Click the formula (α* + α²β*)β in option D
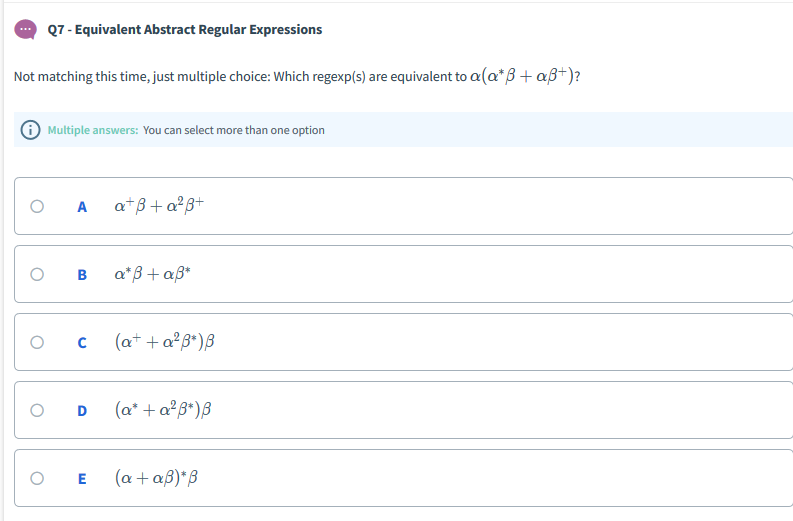 (166, 409)
